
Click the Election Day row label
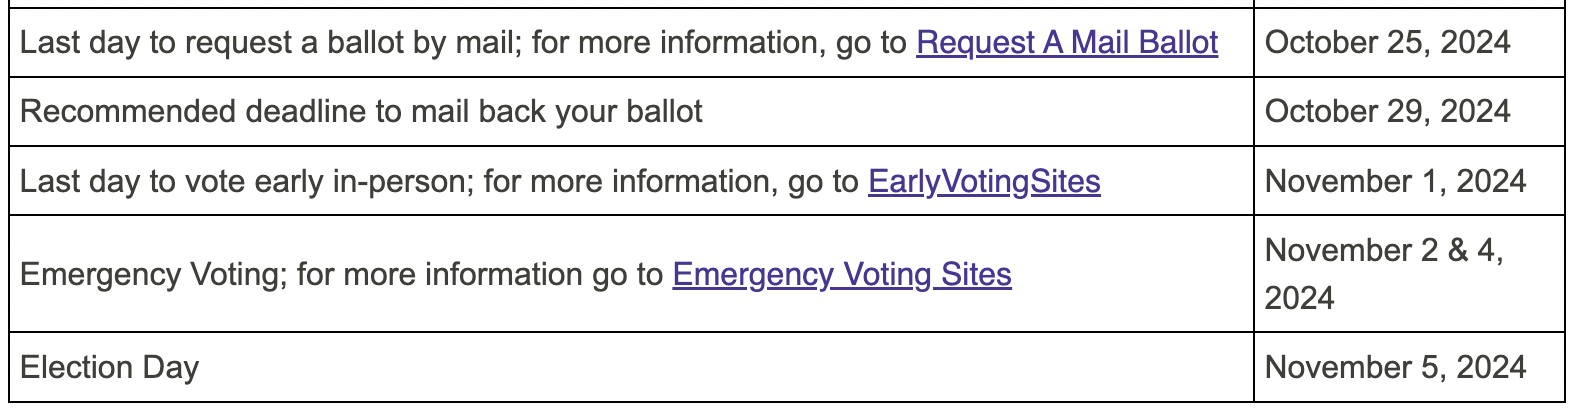pyautogui.click(x=110, y=367)
